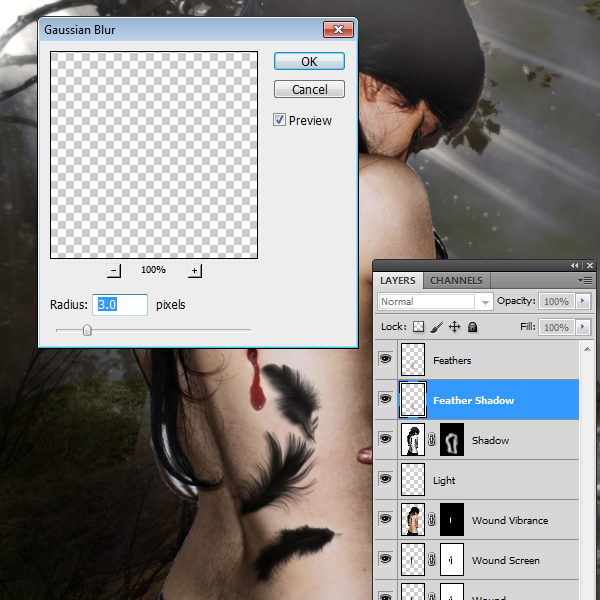600x600 pixels.
Task: Toggle link icon on Wound Vibrance mask
Action: [432, 519]
